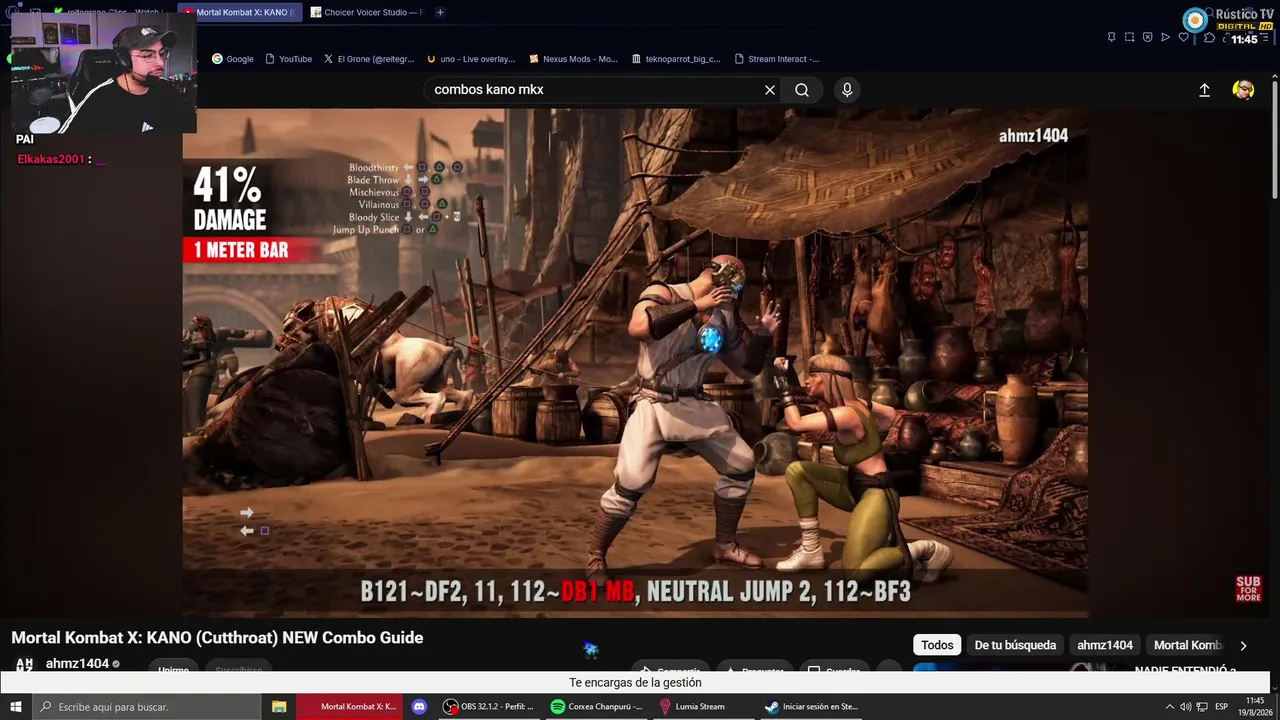The image size is (1280, 720).
Task: Open the Google bookmark
Action: point(233,59)
